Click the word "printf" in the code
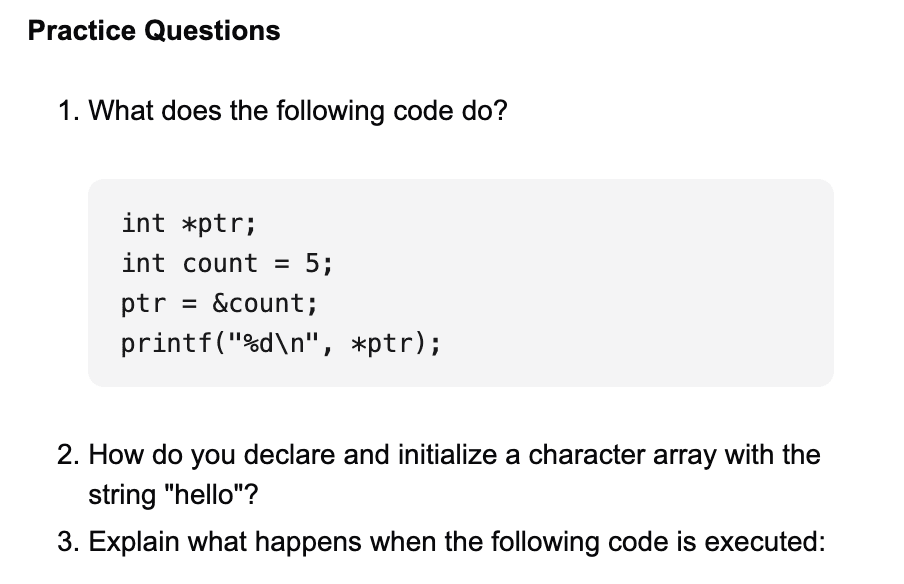Image resolution: width=904 pixels, height=584 pixels. (158, 344)
